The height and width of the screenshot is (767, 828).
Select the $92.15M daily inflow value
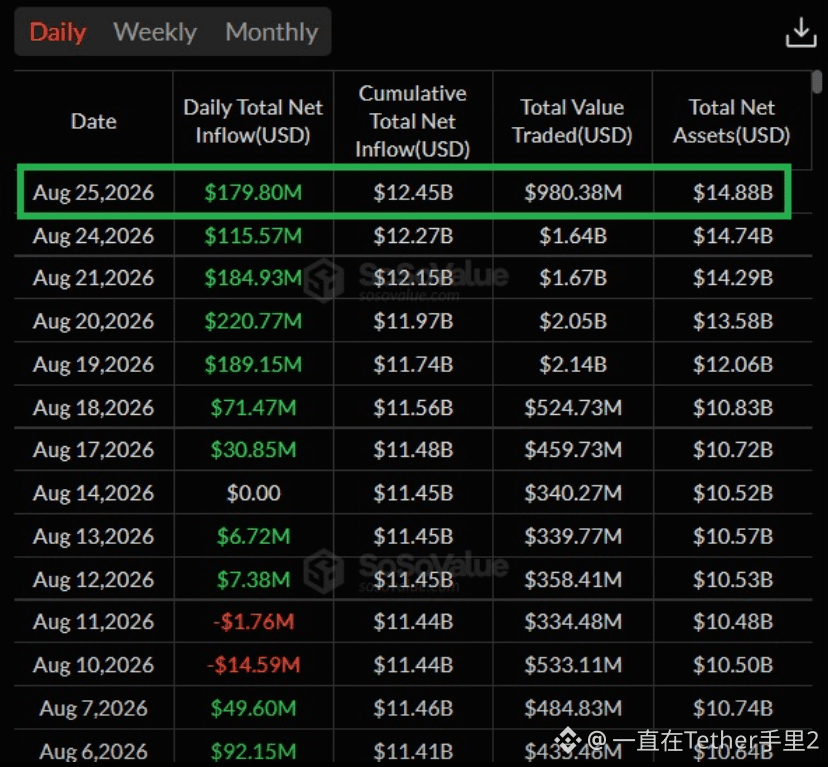tap(253, 752)
